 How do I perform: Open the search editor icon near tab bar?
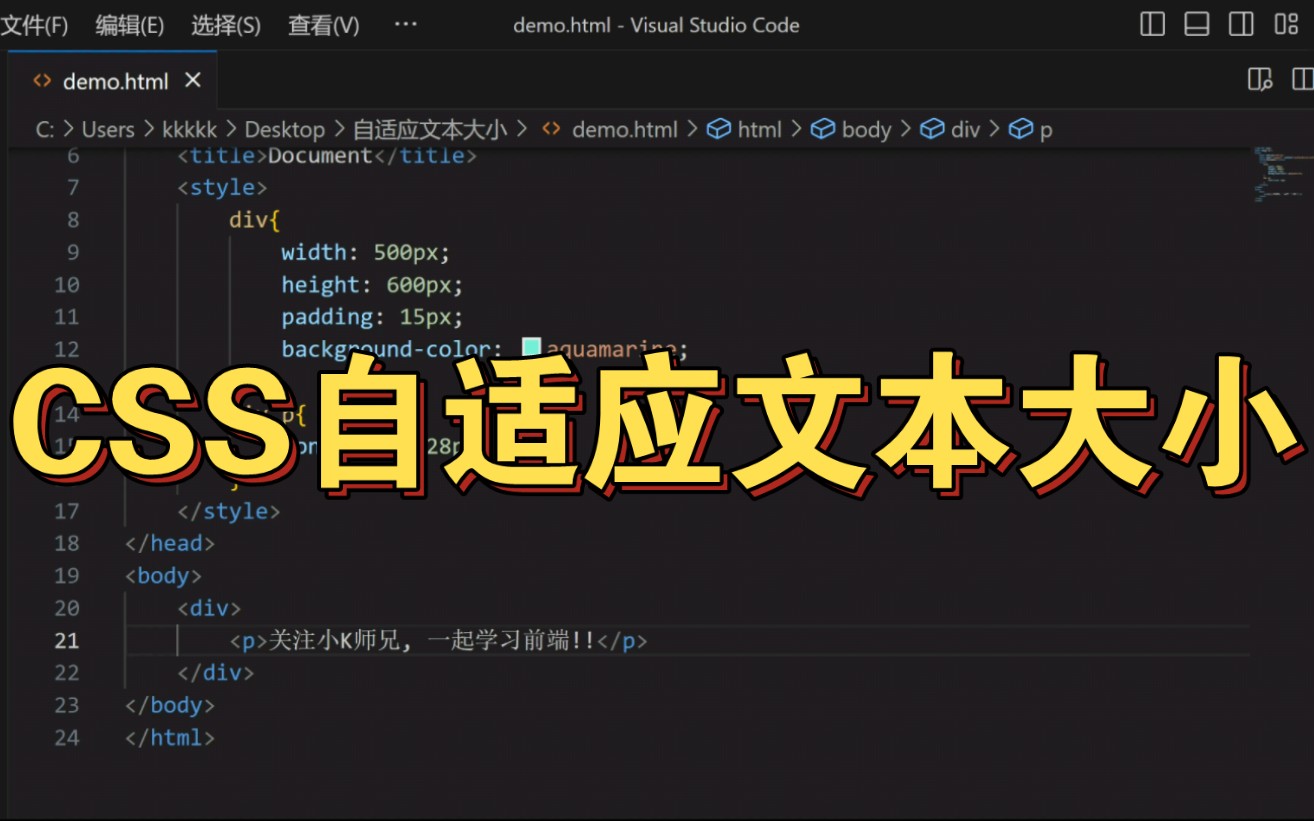(1258, 78)
